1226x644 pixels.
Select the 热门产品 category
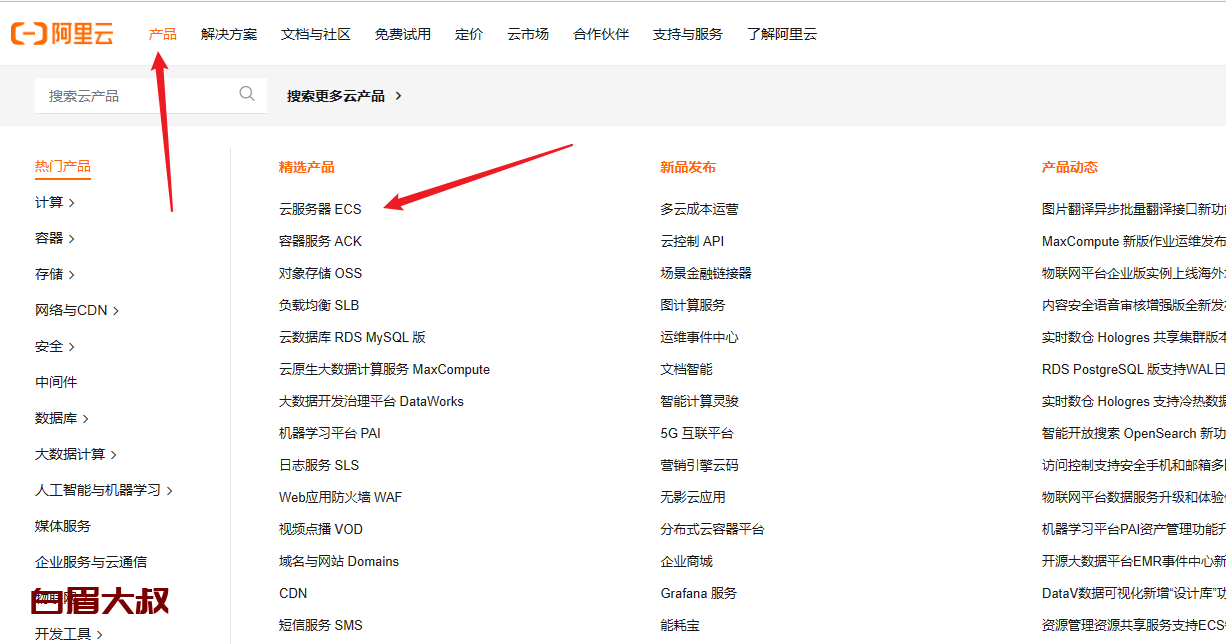click(x=63, y=166)
